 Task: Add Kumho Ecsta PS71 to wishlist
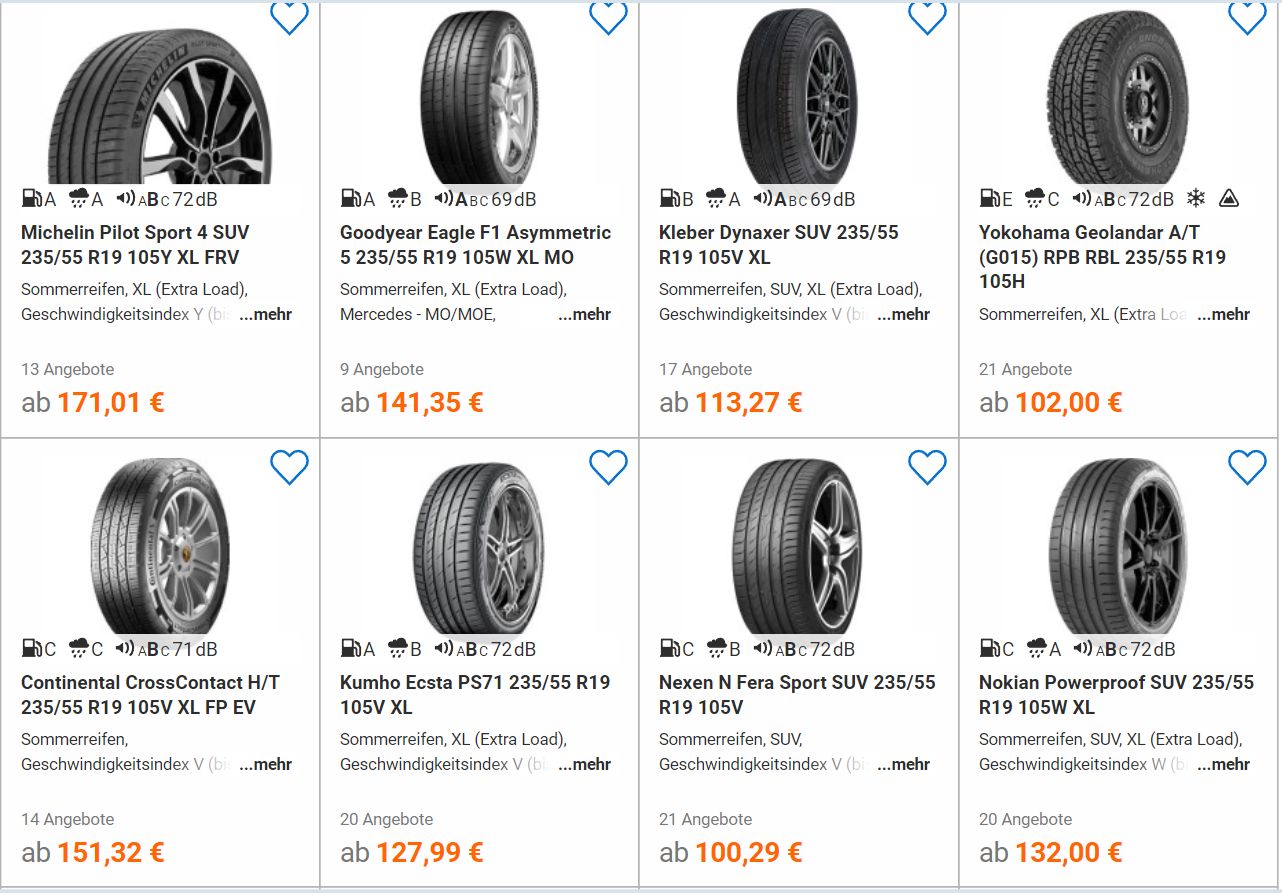pyautogui.click(x=608, y=467)
